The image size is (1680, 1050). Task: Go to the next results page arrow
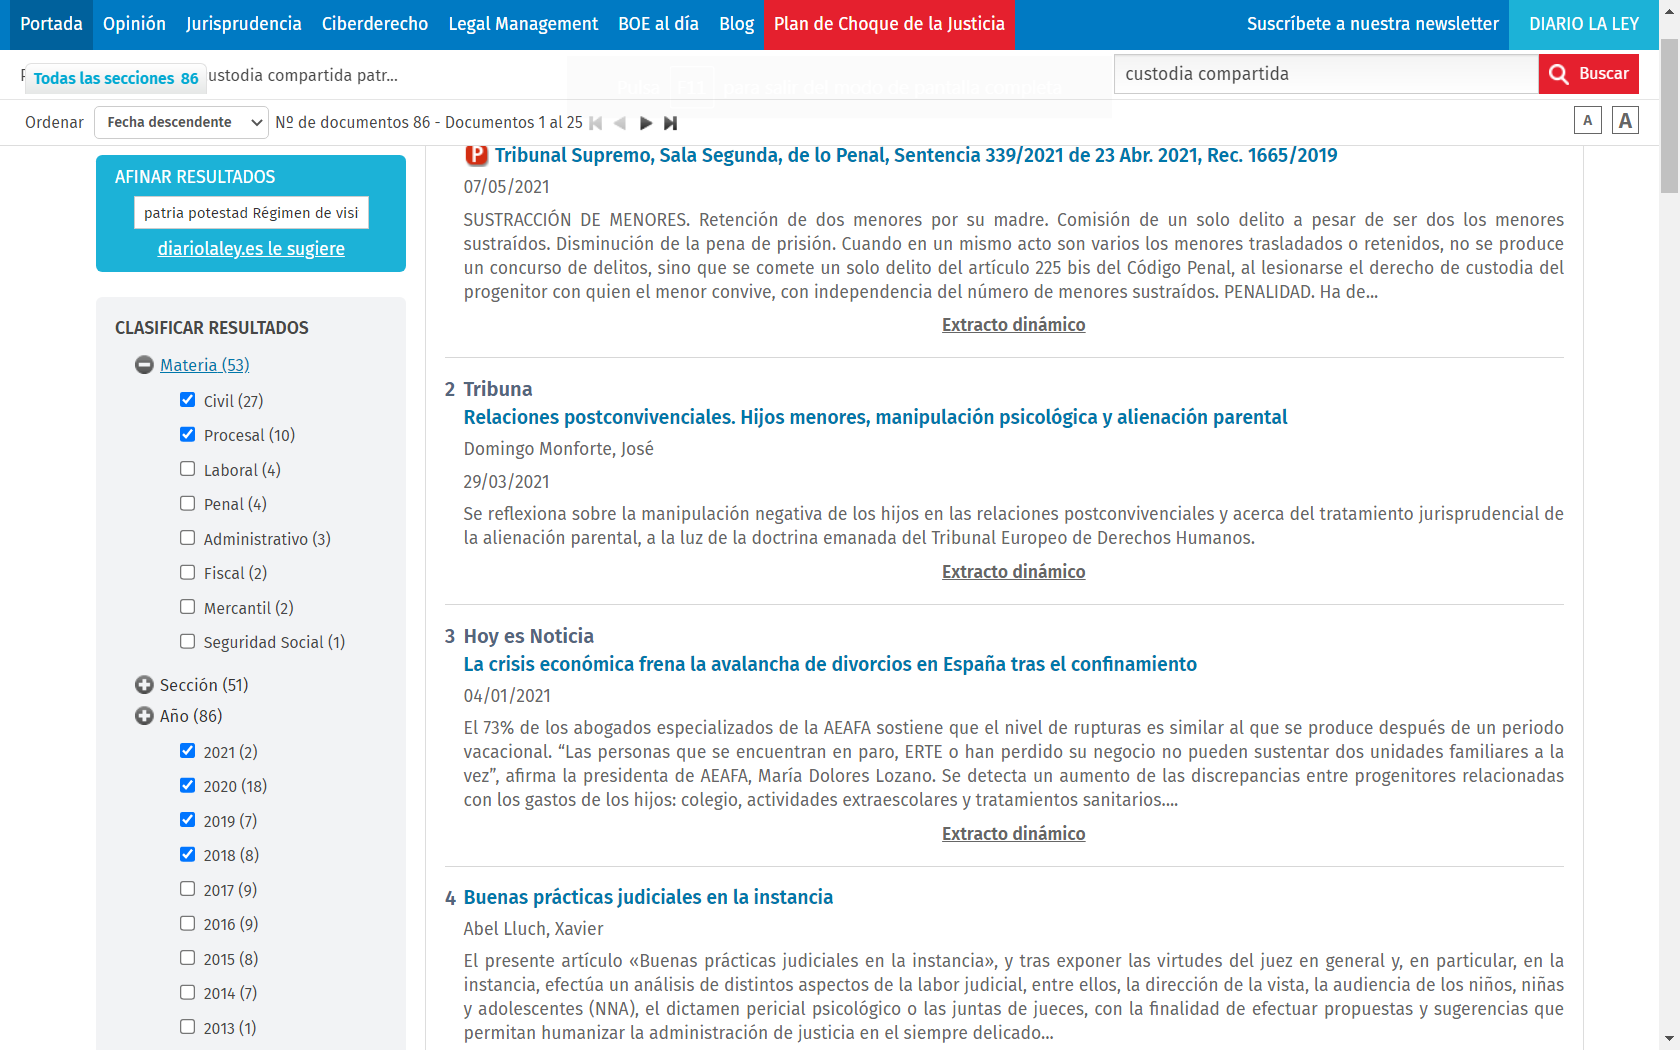[x=646, y=123]
